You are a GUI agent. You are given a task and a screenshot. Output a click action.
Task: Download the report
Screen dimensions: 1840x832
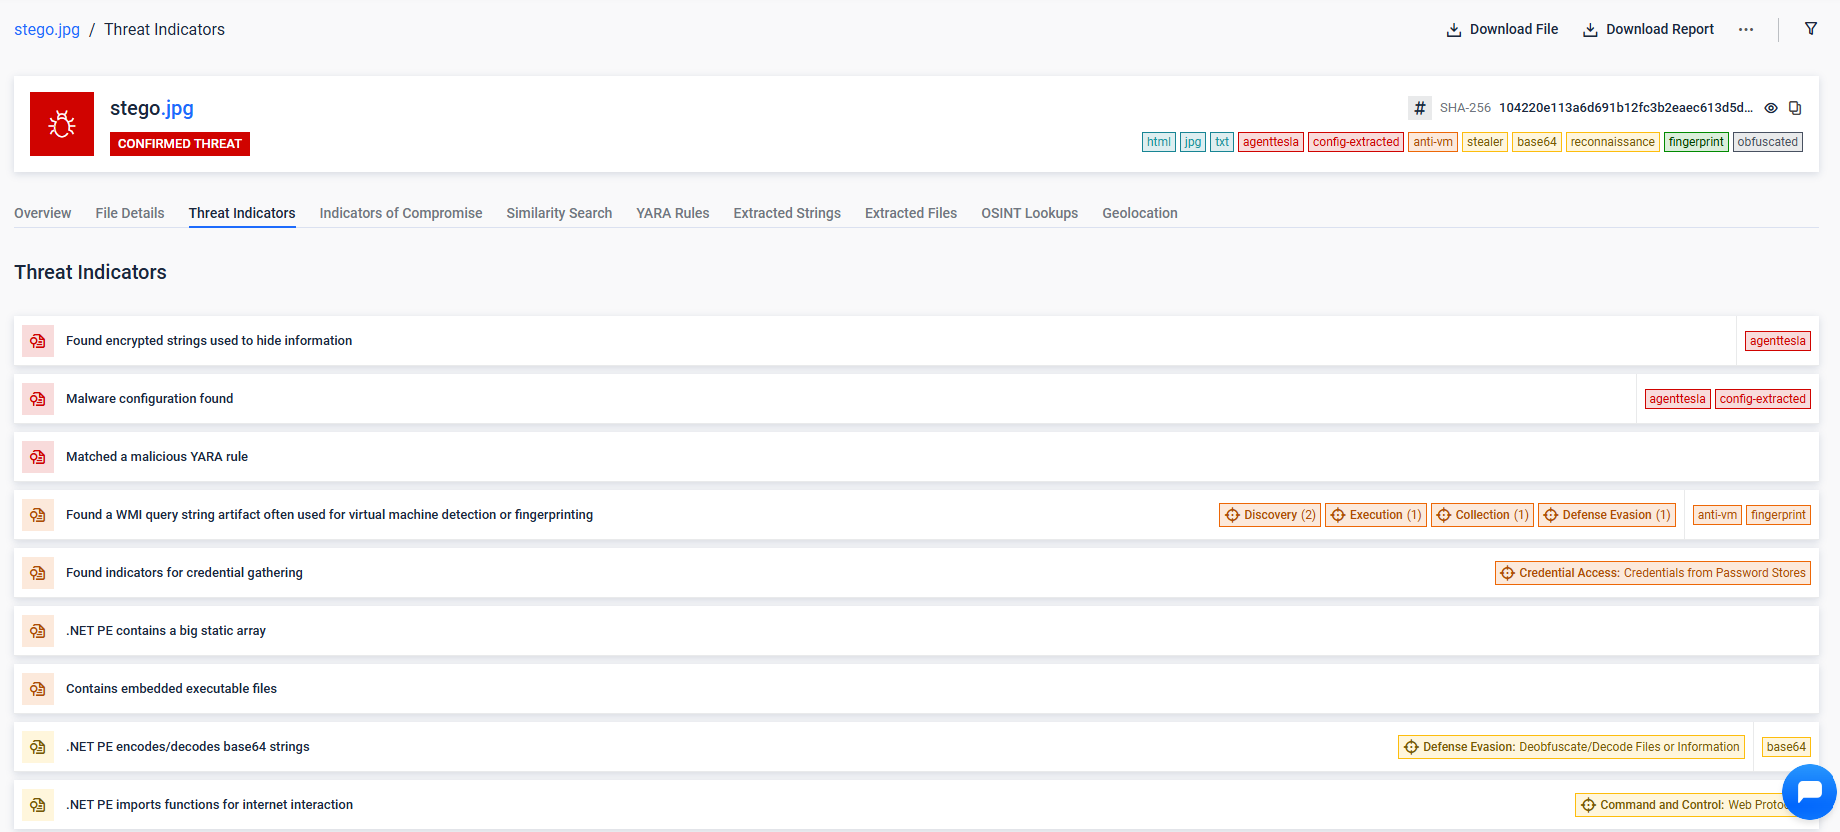1648,30
